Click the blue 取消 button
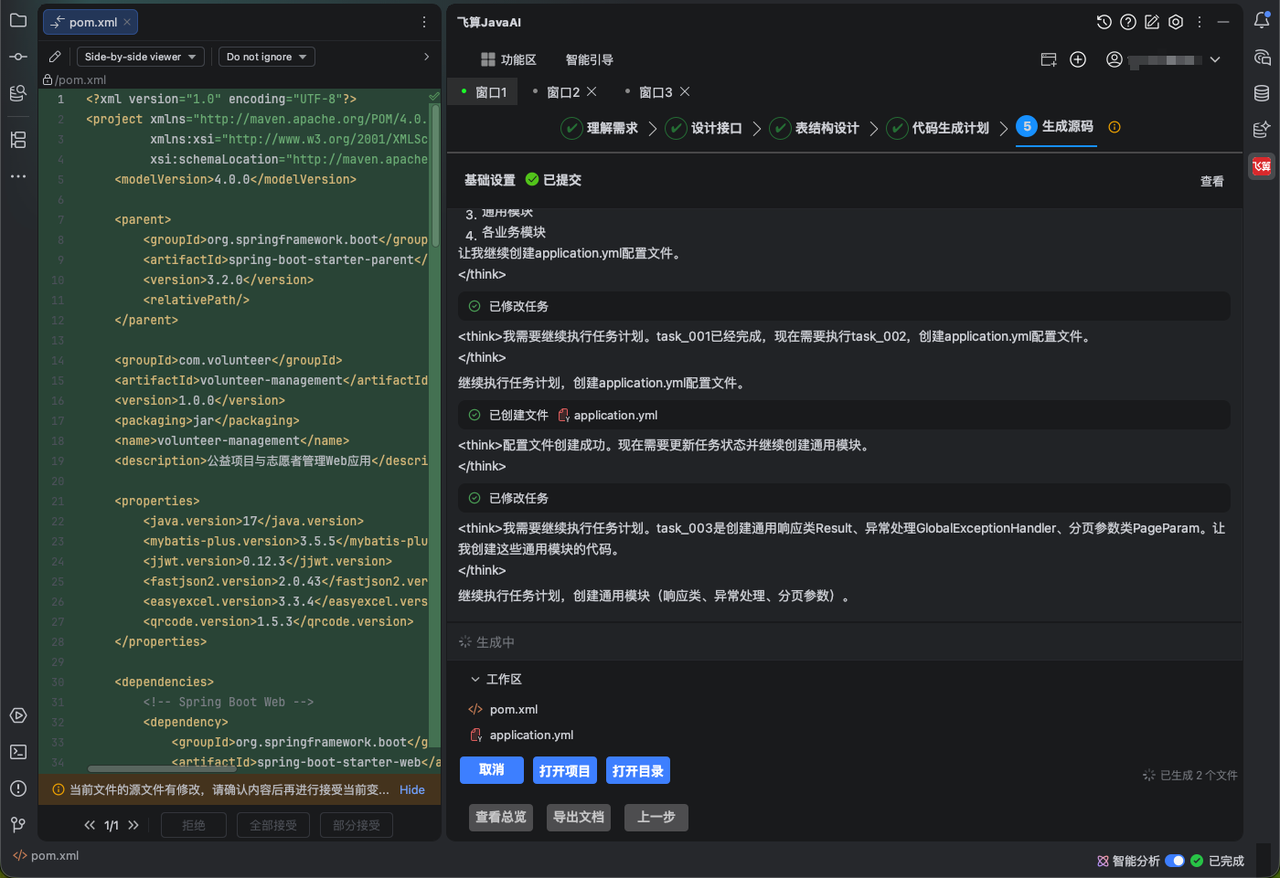The width and height of the screenshot is (1280, 878). 492,770
